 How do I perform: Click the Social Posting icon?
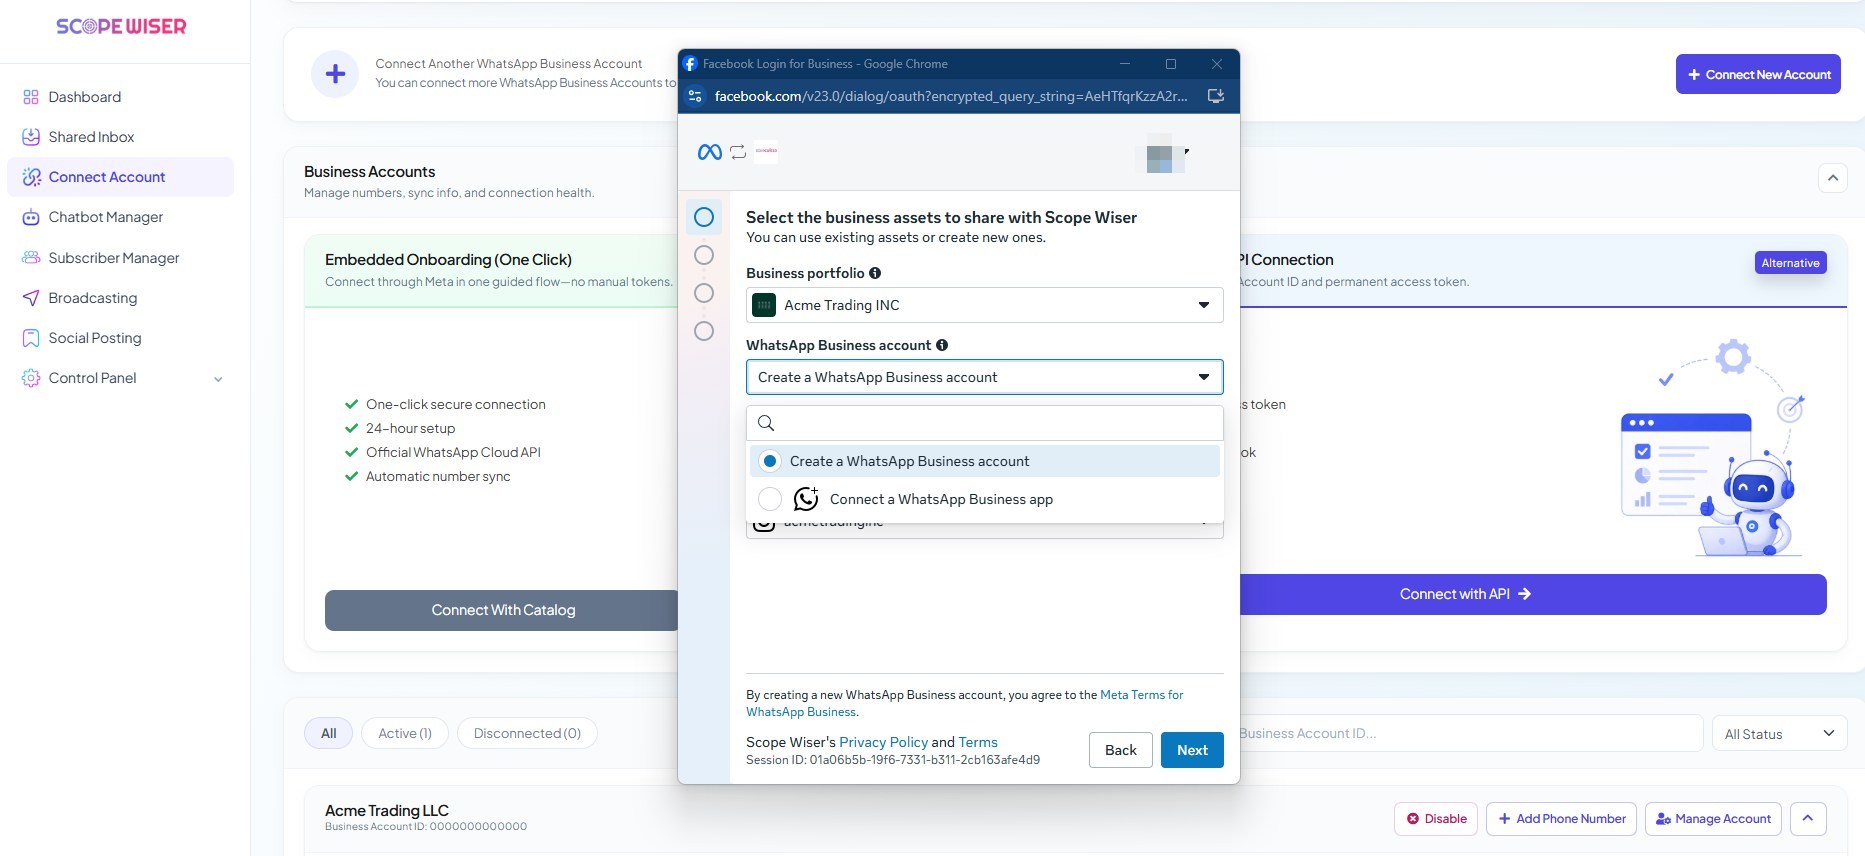pos(31,338)
